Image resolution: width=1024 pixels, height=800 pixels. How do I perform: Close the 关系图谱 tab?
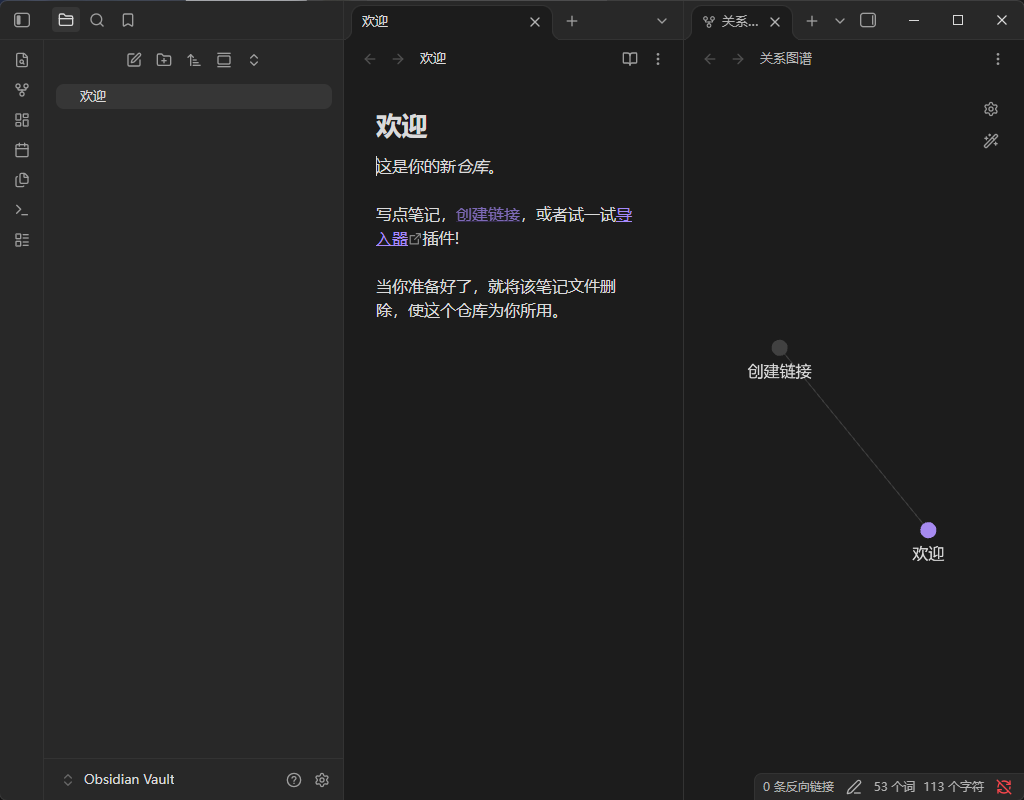click(x=775, y=22)
